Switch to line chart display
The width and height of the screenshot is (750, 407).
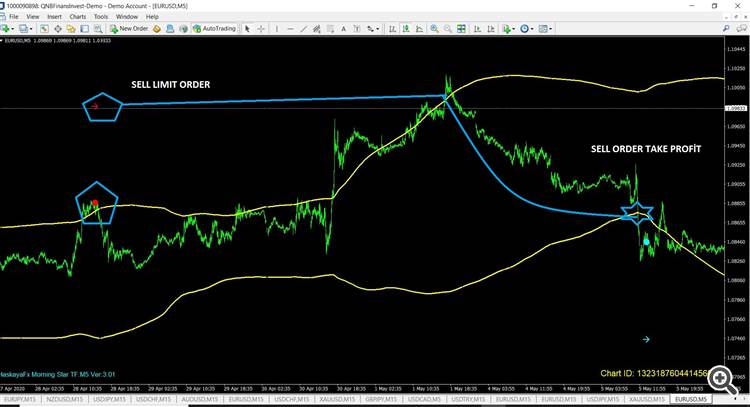419,29
